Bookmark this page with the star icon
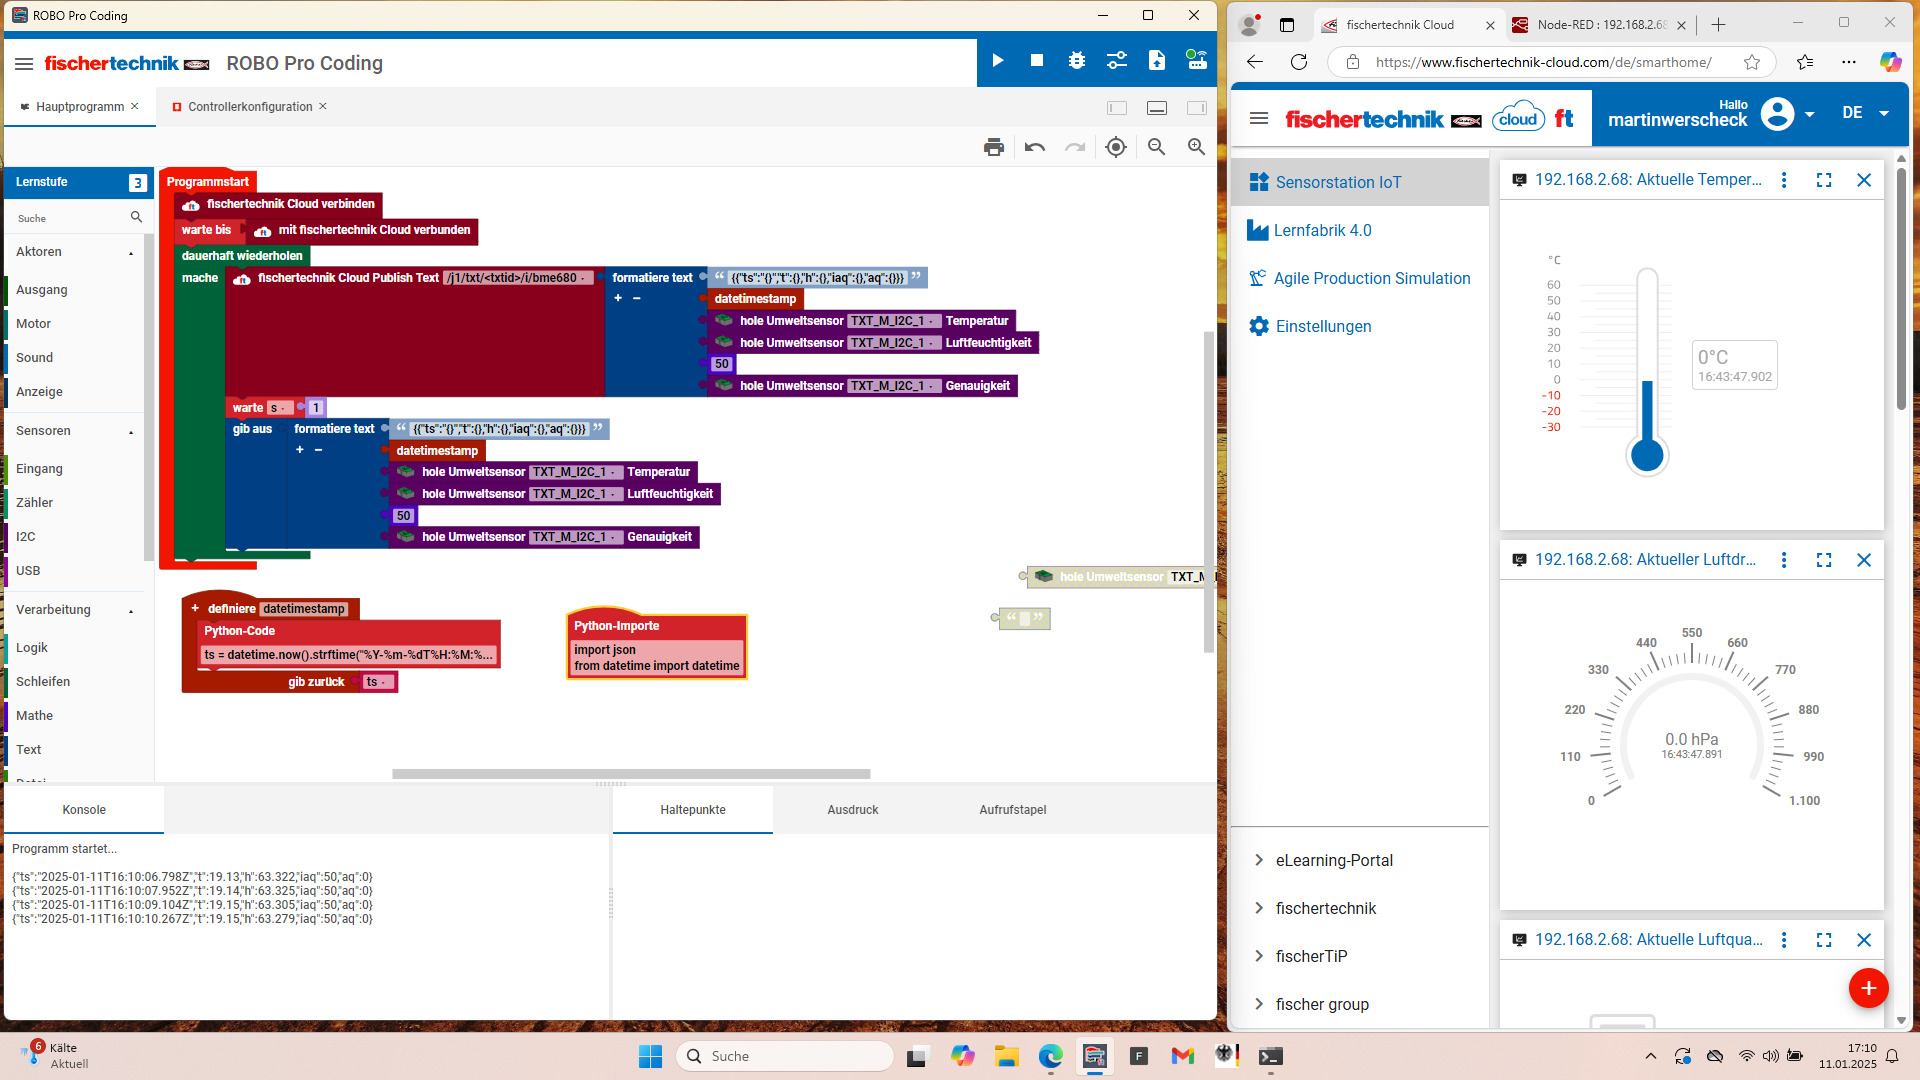 (x=1752, y=62)
